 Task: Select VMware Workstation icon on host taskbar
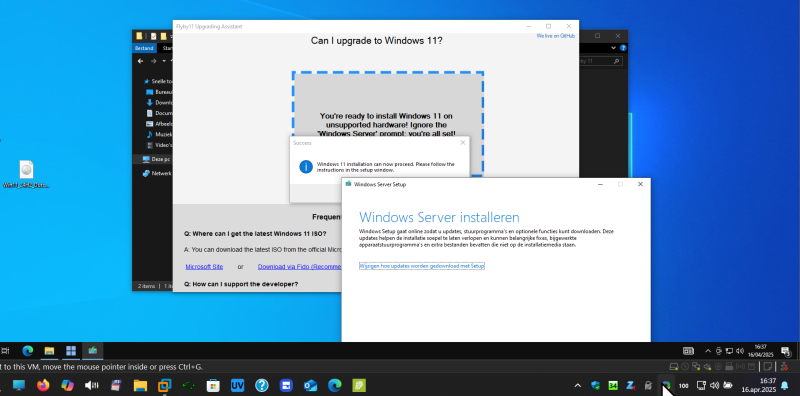tap(165, 385)
